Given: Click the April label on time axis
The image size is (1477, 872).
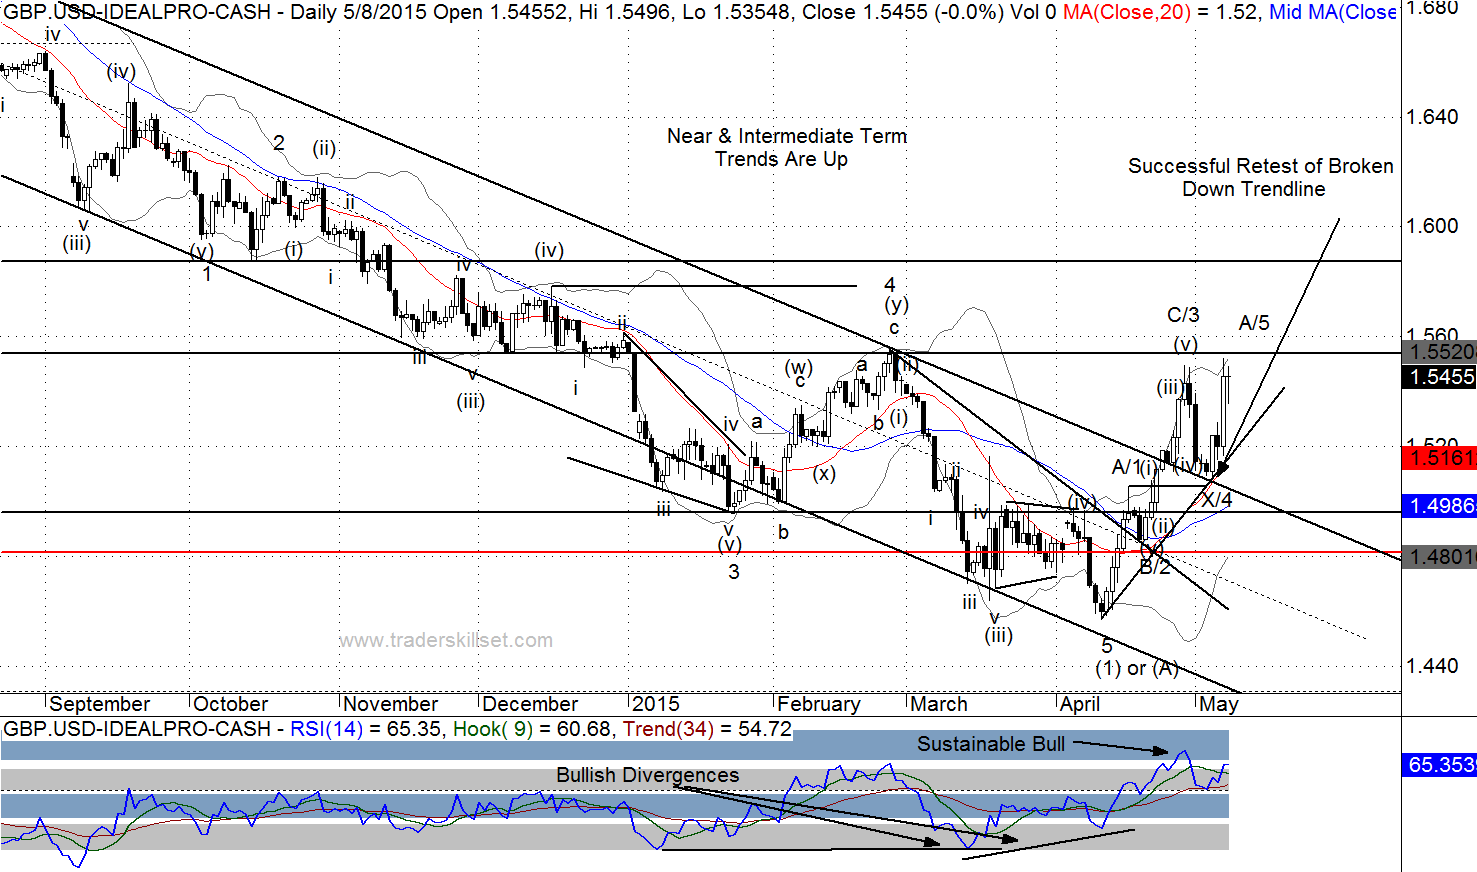Looking at the screenshot, I should click(x=1080, y=704).
